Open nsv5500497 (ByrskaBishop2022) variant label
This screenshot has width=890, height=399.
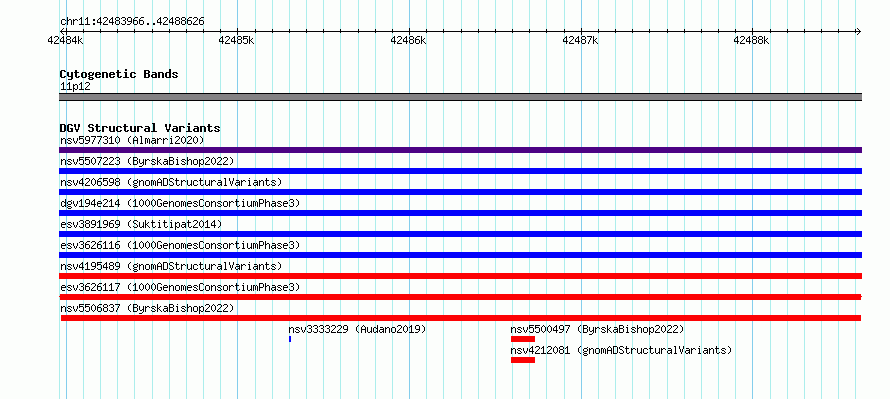coord(597,329)
